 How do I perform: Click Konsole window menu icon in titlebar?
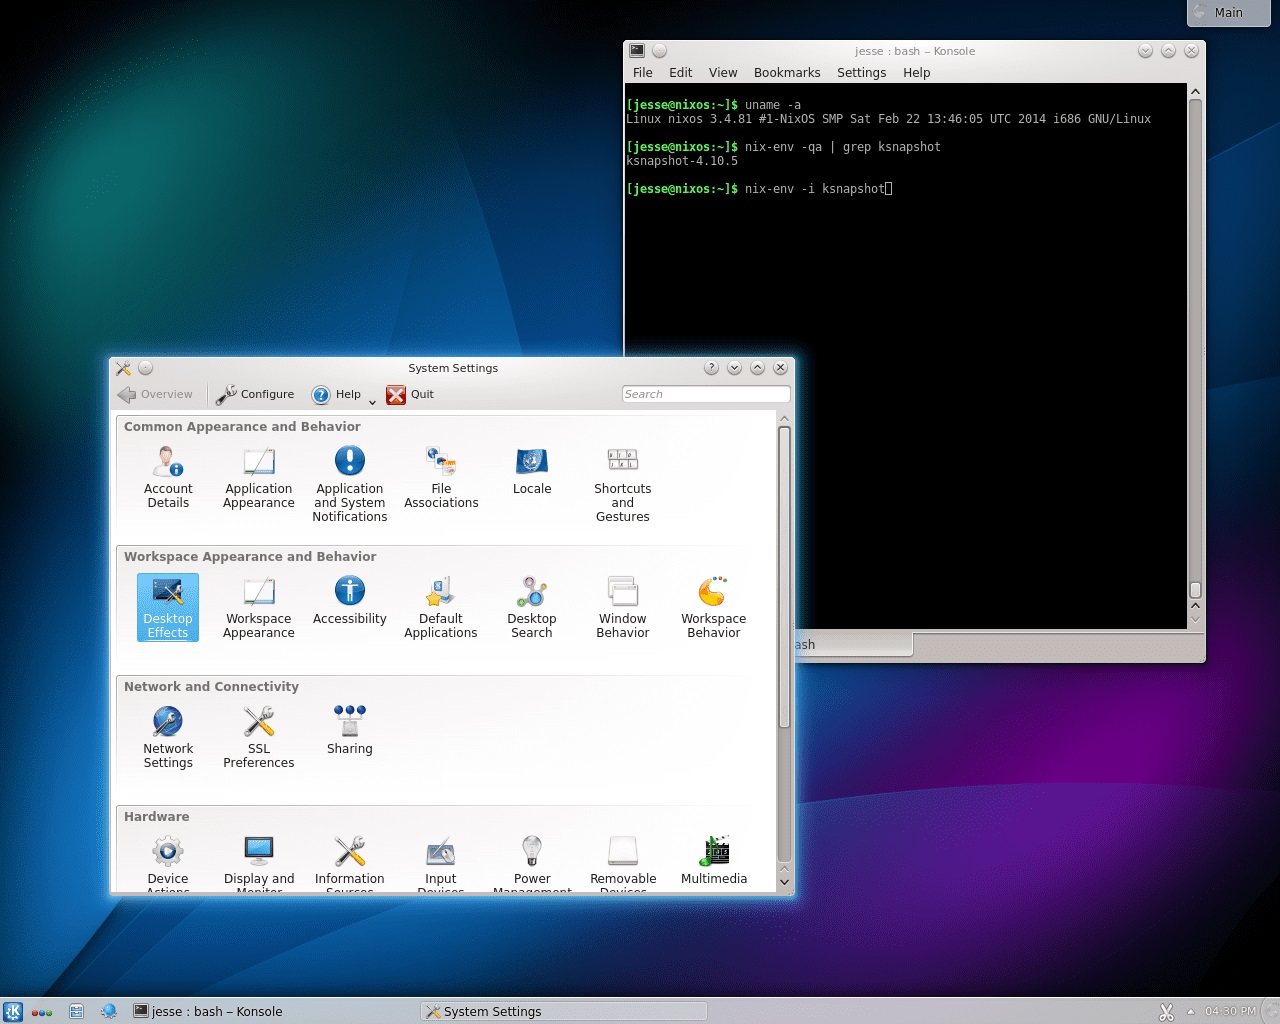637,51
